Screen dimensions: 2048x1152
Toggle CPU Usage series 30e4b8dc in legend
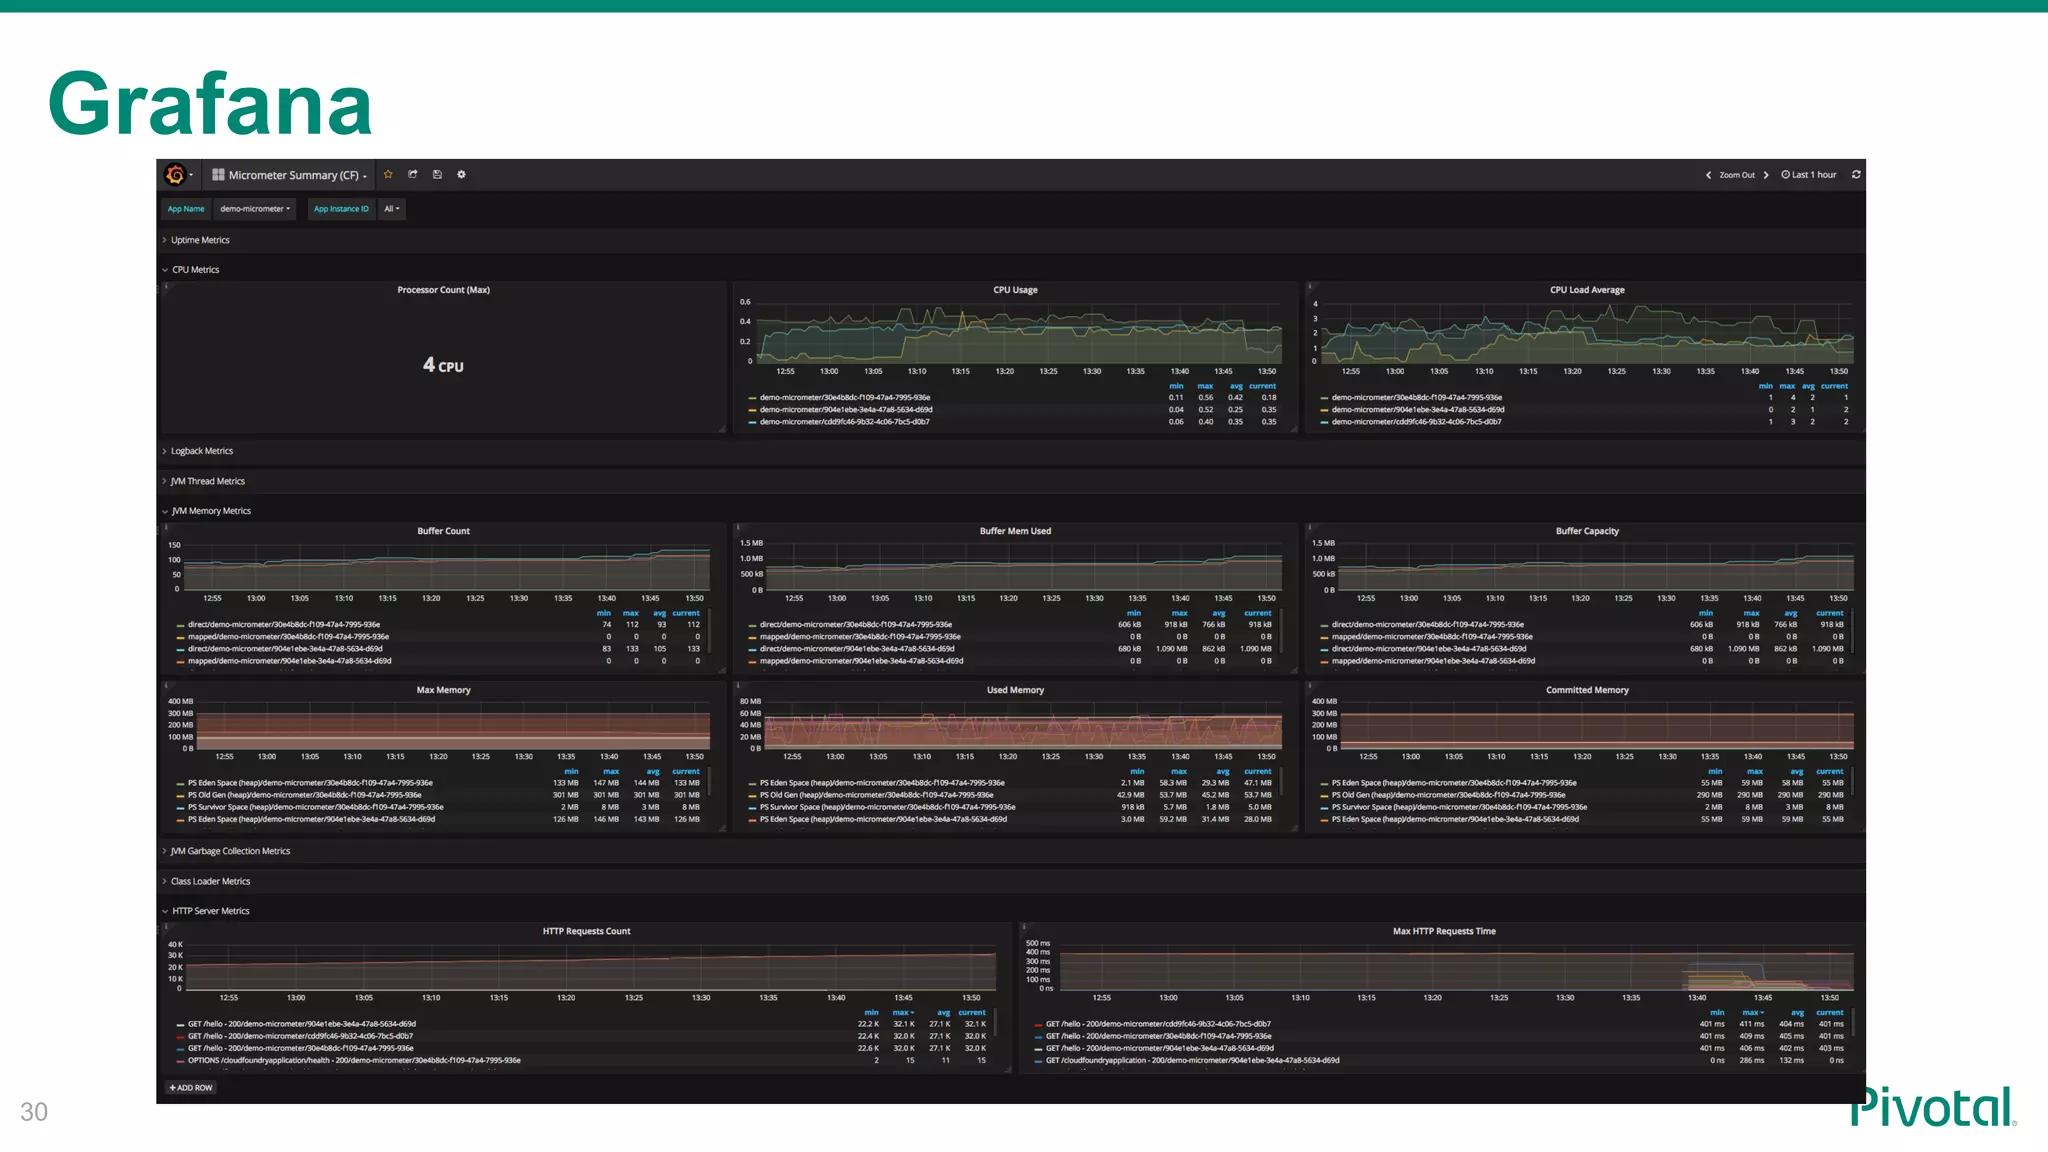click(845, 398)
